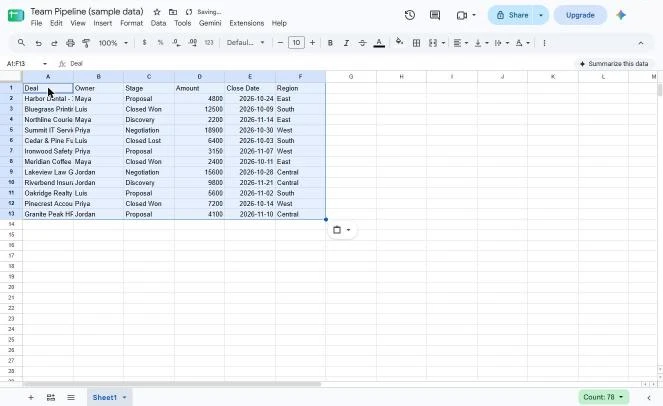Move the document to a folder
Viewport: 663px width, 406px height.
pyautogui.click(x=173, y=12)
